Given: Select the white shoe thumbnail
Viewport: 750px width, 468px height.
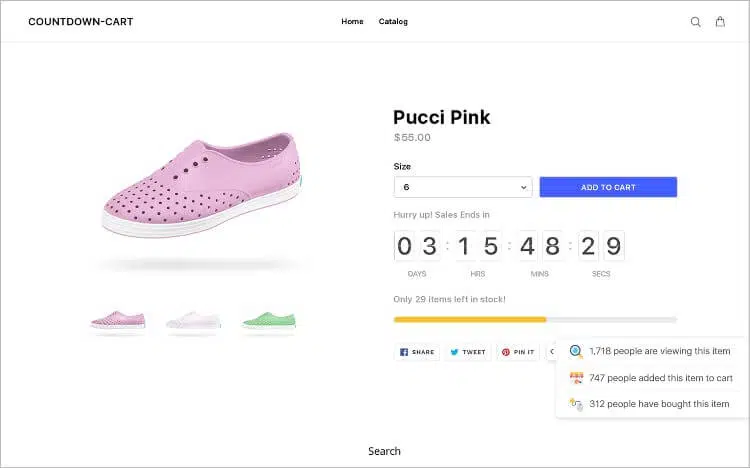Looking at the screenshot, I should (x=192, y=320).
